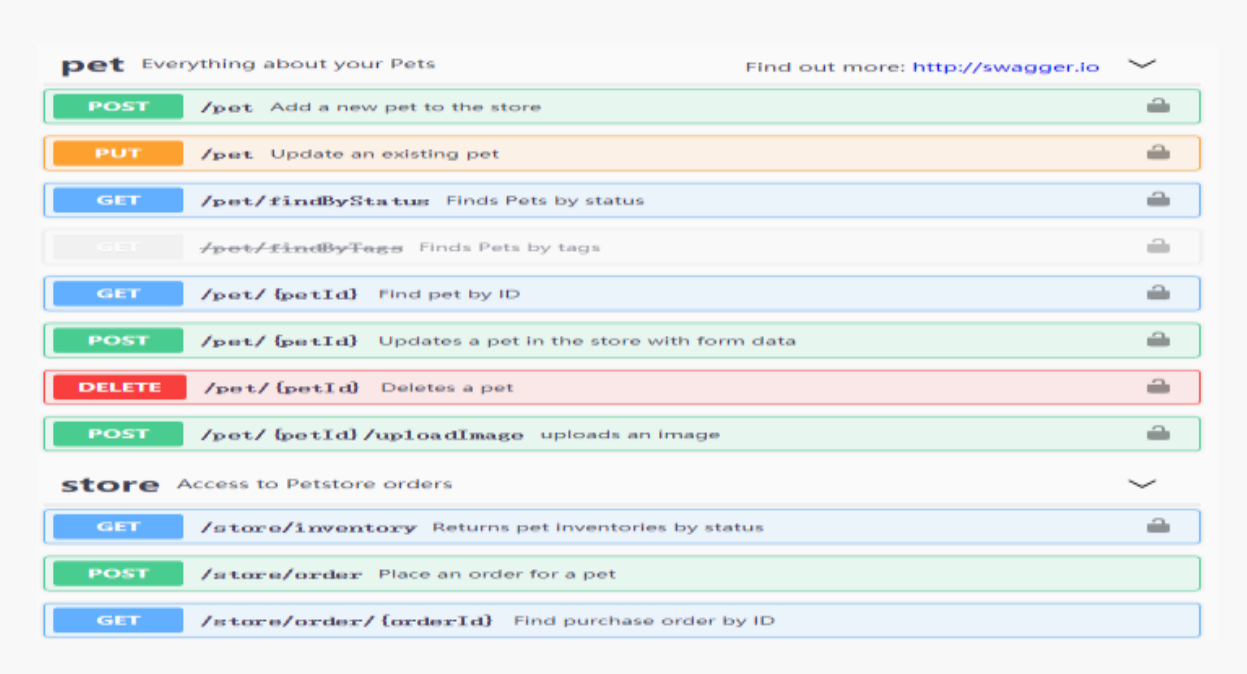Collapse the store section chevron
The height and width of the screenshot is (674, 1247).
click(x=1141, y=484)
